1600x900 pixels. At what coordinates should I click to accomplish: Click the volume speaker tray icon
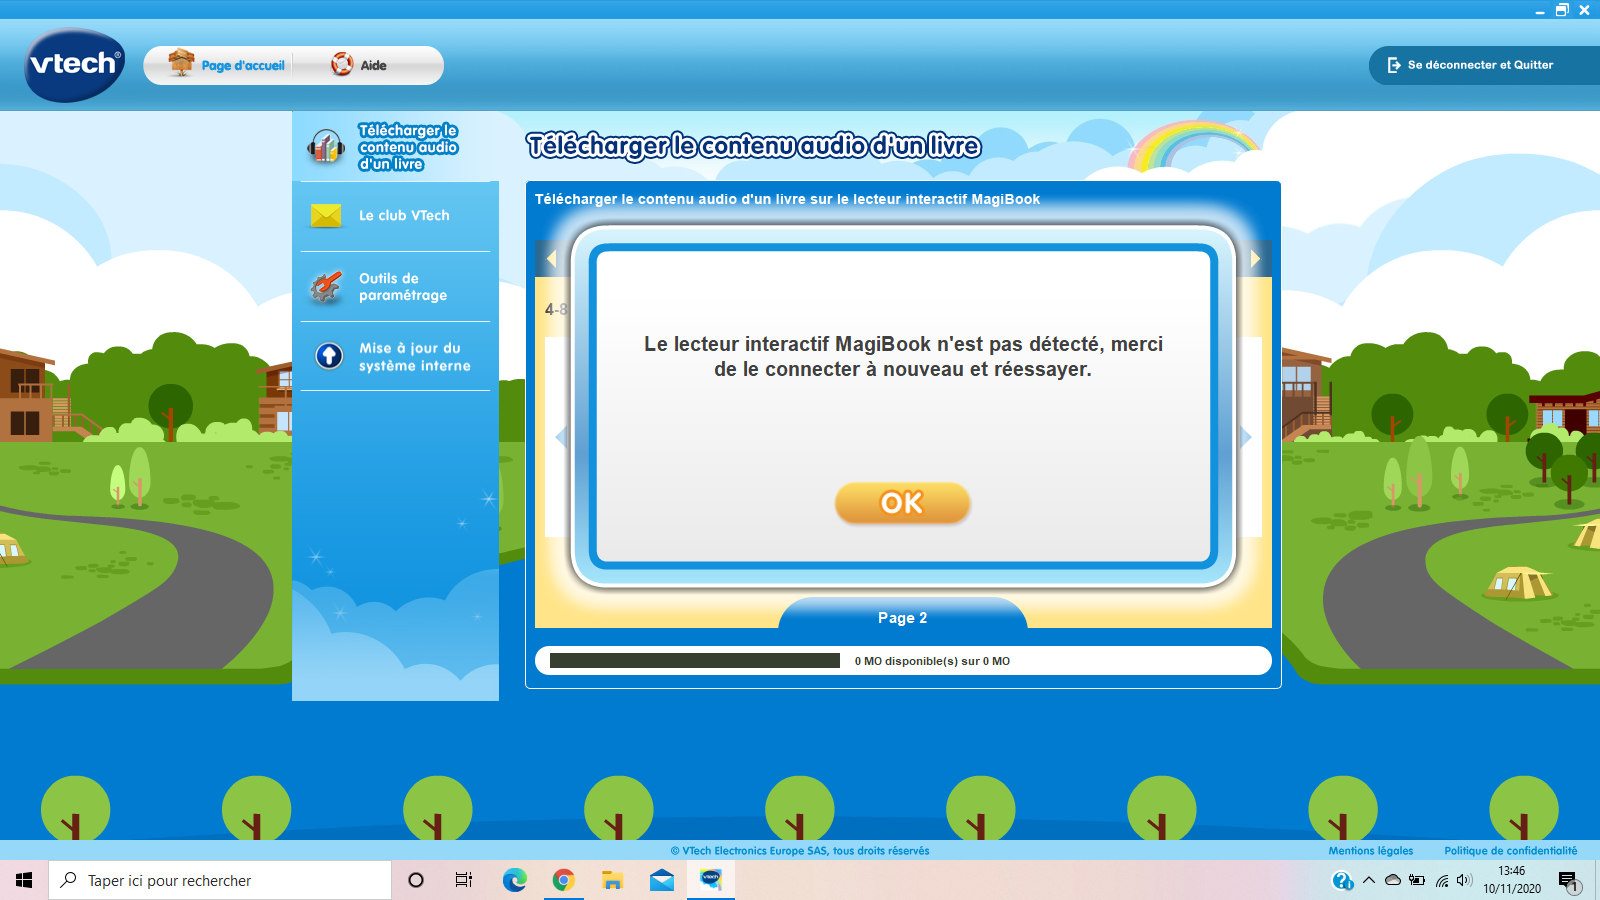tap(1464, 880)
